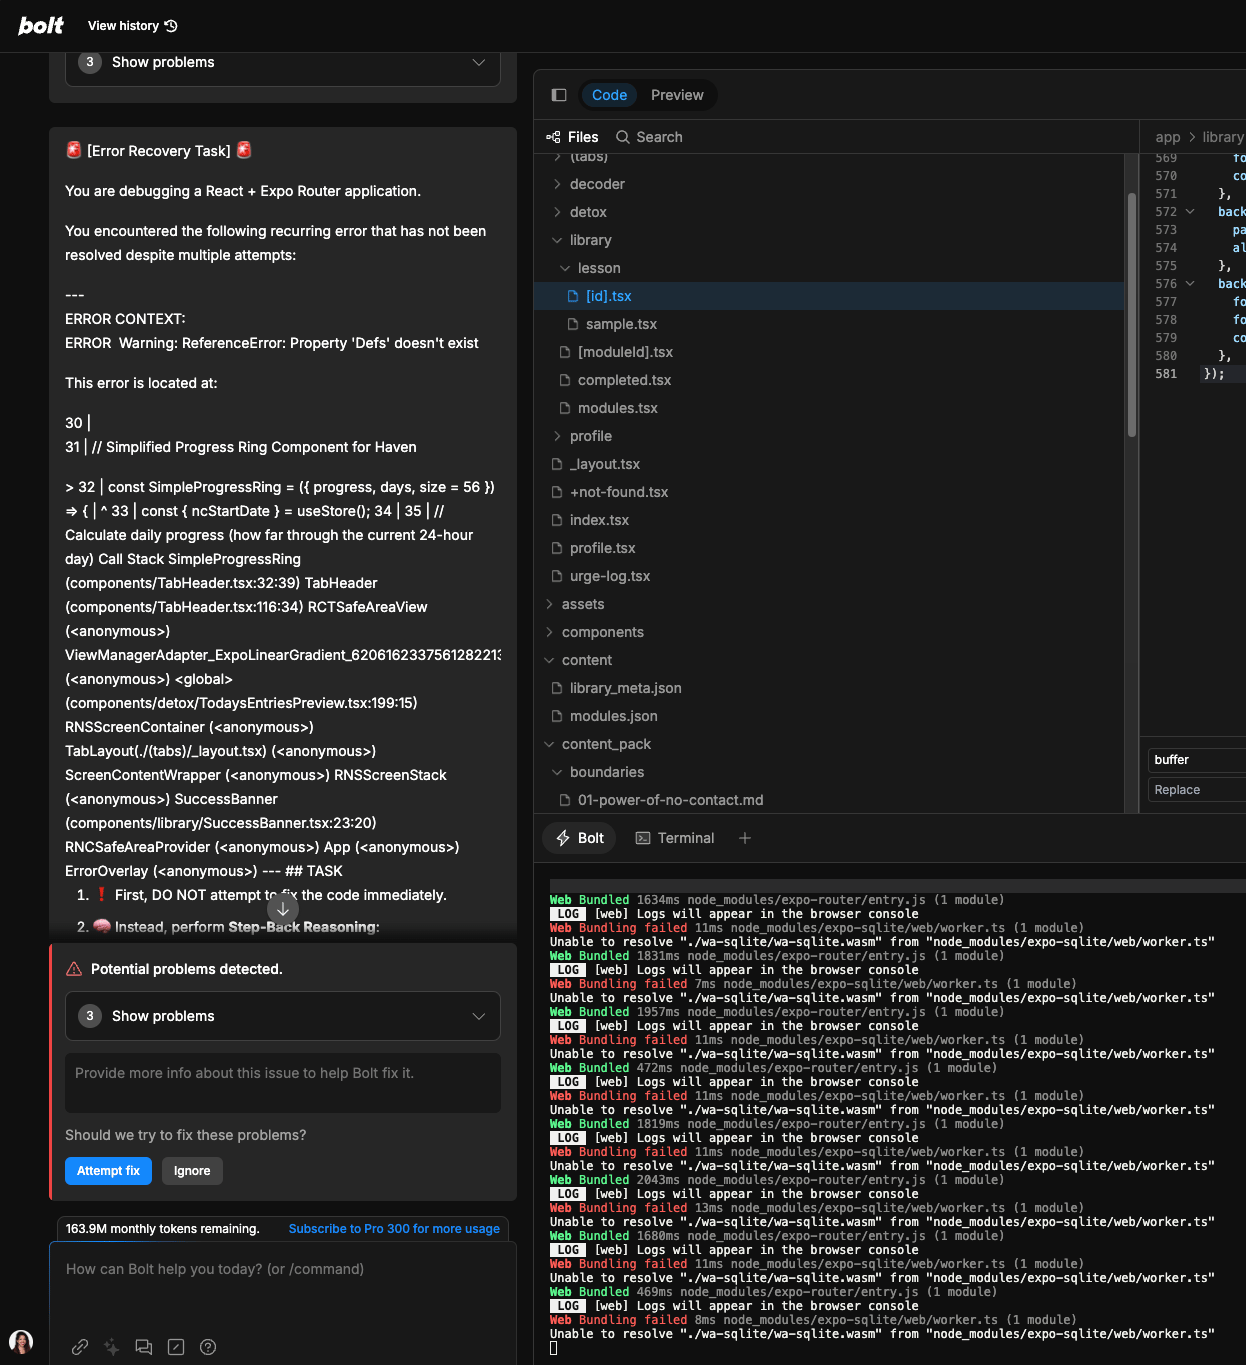
Task: Click line number 581 in the editor
Action: [x=1166, y=374]
